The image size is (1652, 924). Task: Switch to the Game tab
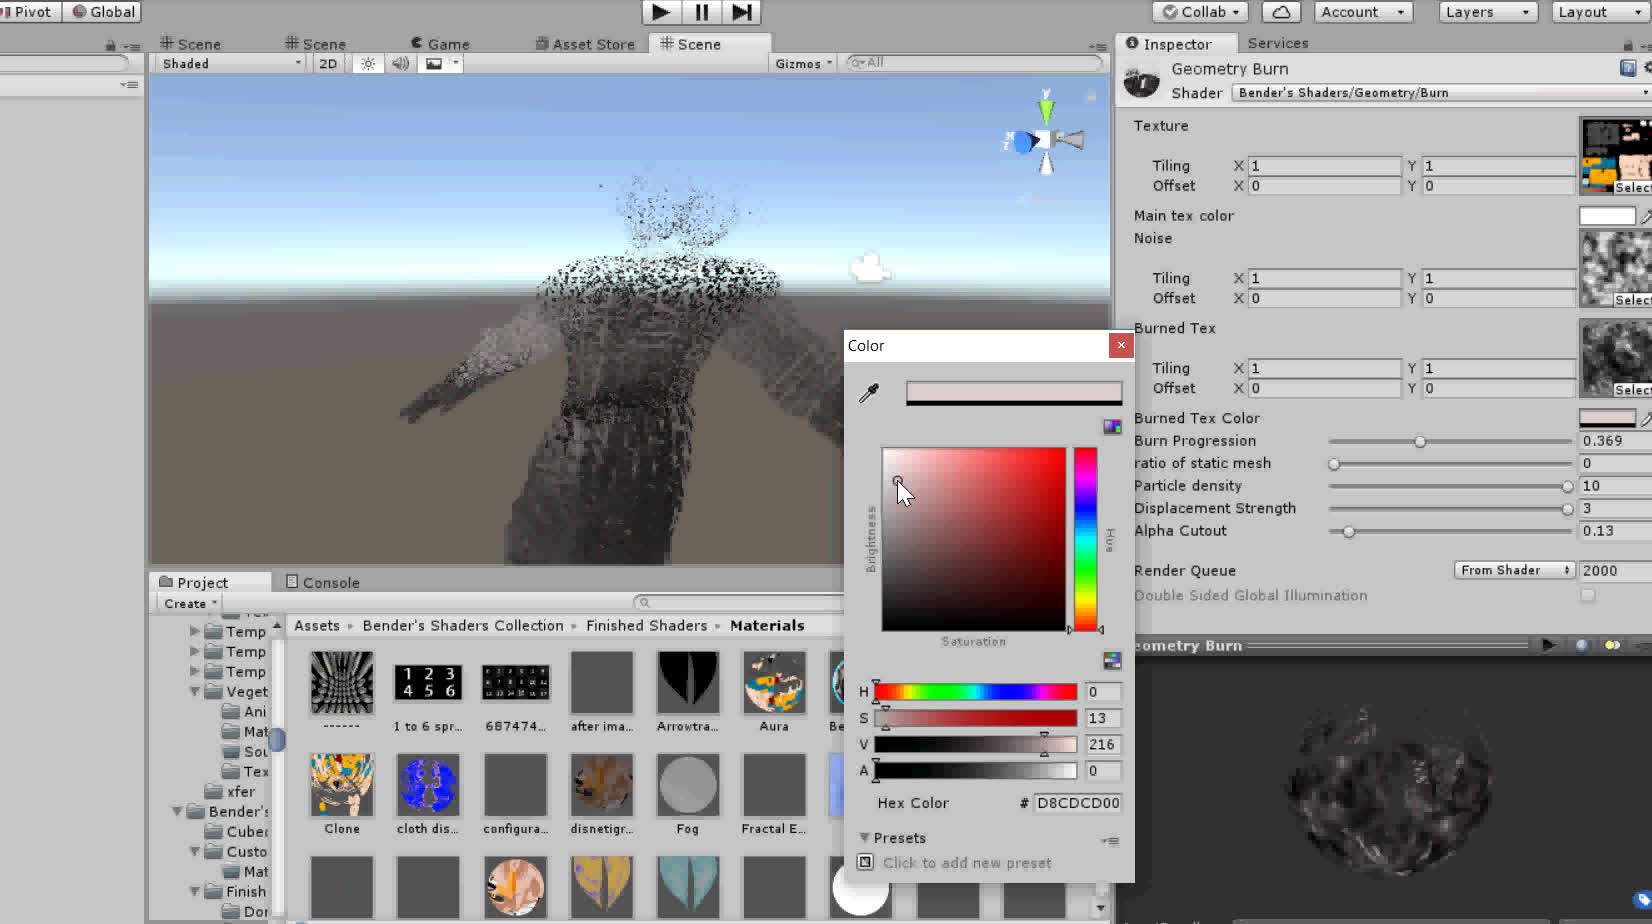[x=440, y=44]
